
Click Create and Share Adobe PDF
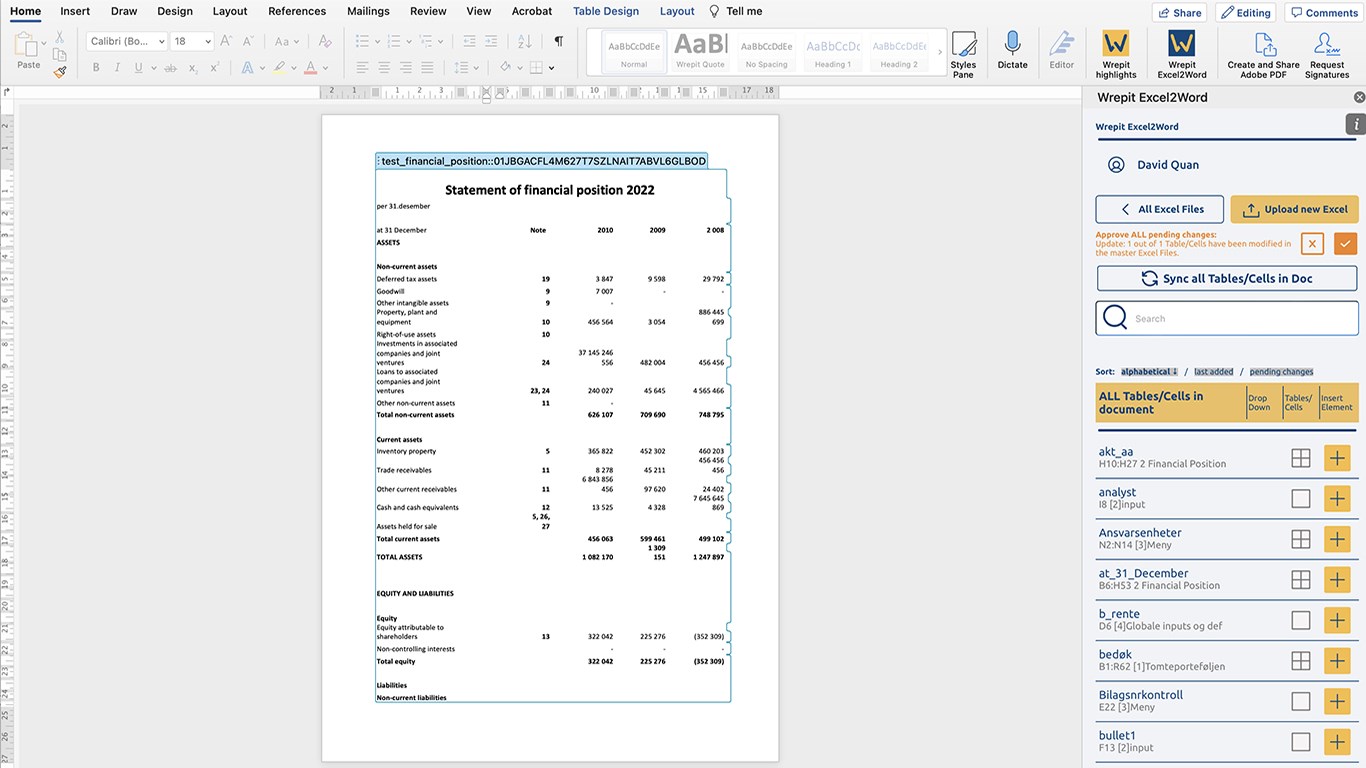[1264, 55]
